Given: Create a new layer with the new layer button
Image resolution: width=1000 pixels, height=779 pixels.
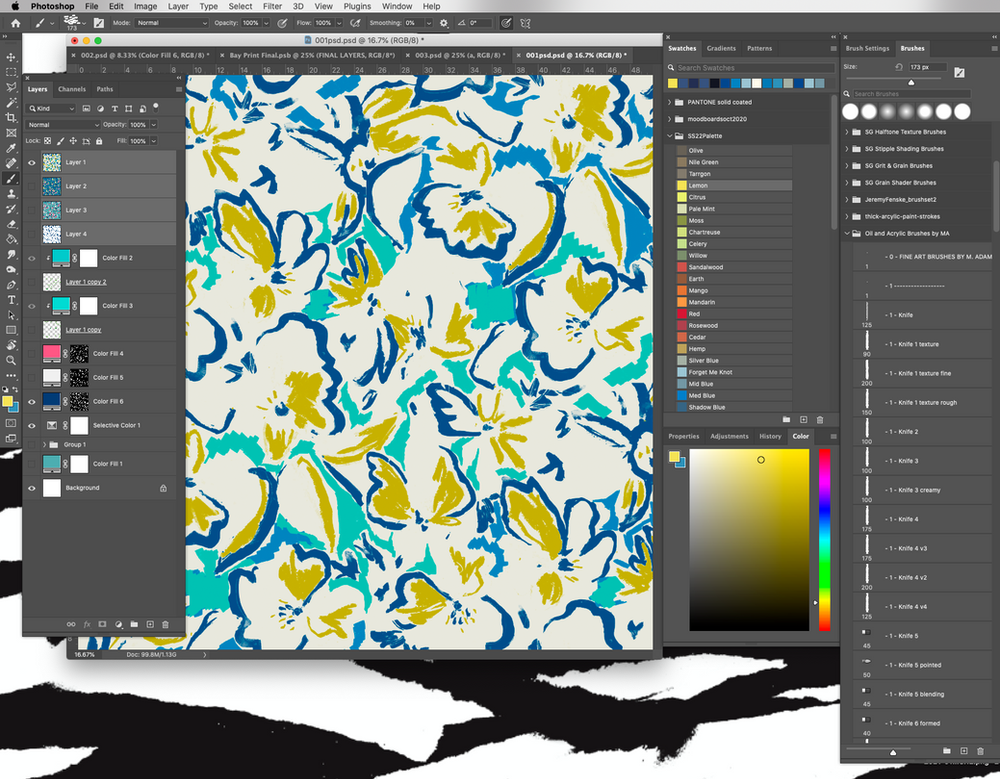Looking at the screenshot, I should tap(149, 624).
